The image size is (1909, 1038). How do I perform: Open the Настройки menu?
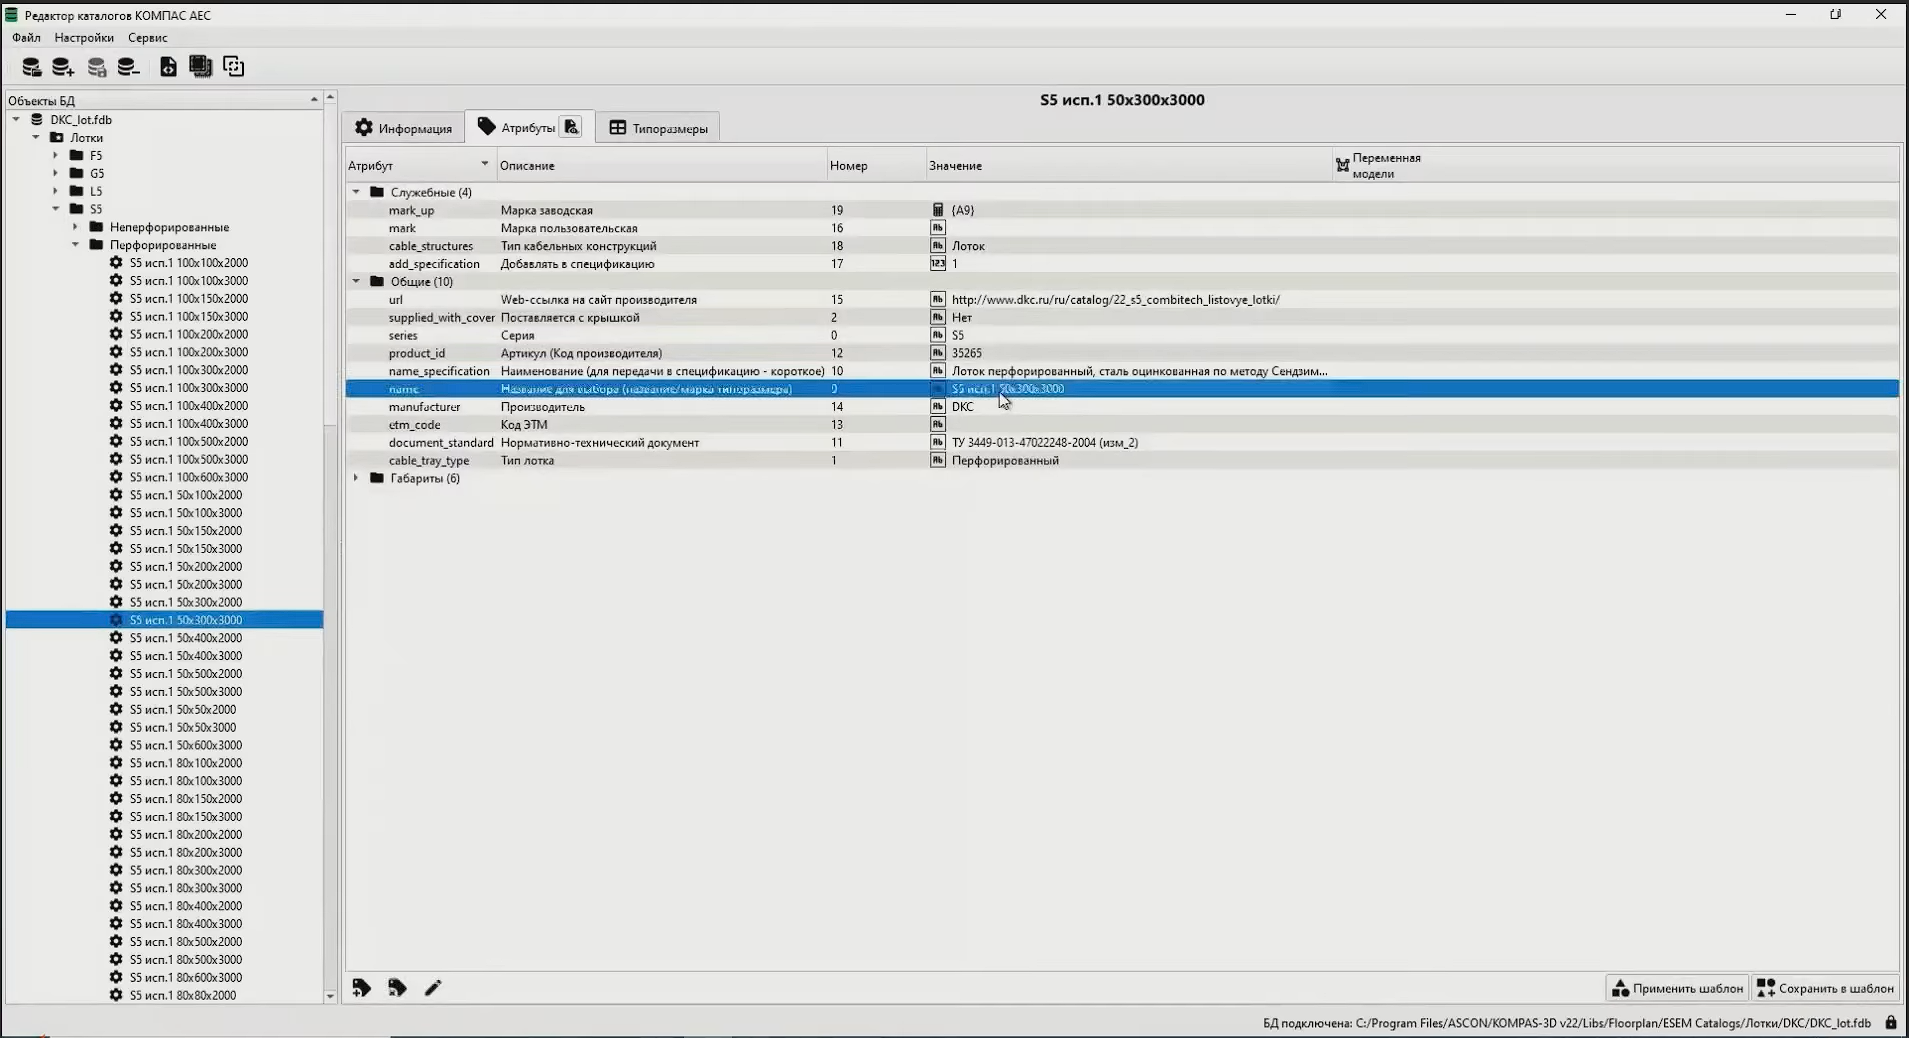click(x=84, y=38)
